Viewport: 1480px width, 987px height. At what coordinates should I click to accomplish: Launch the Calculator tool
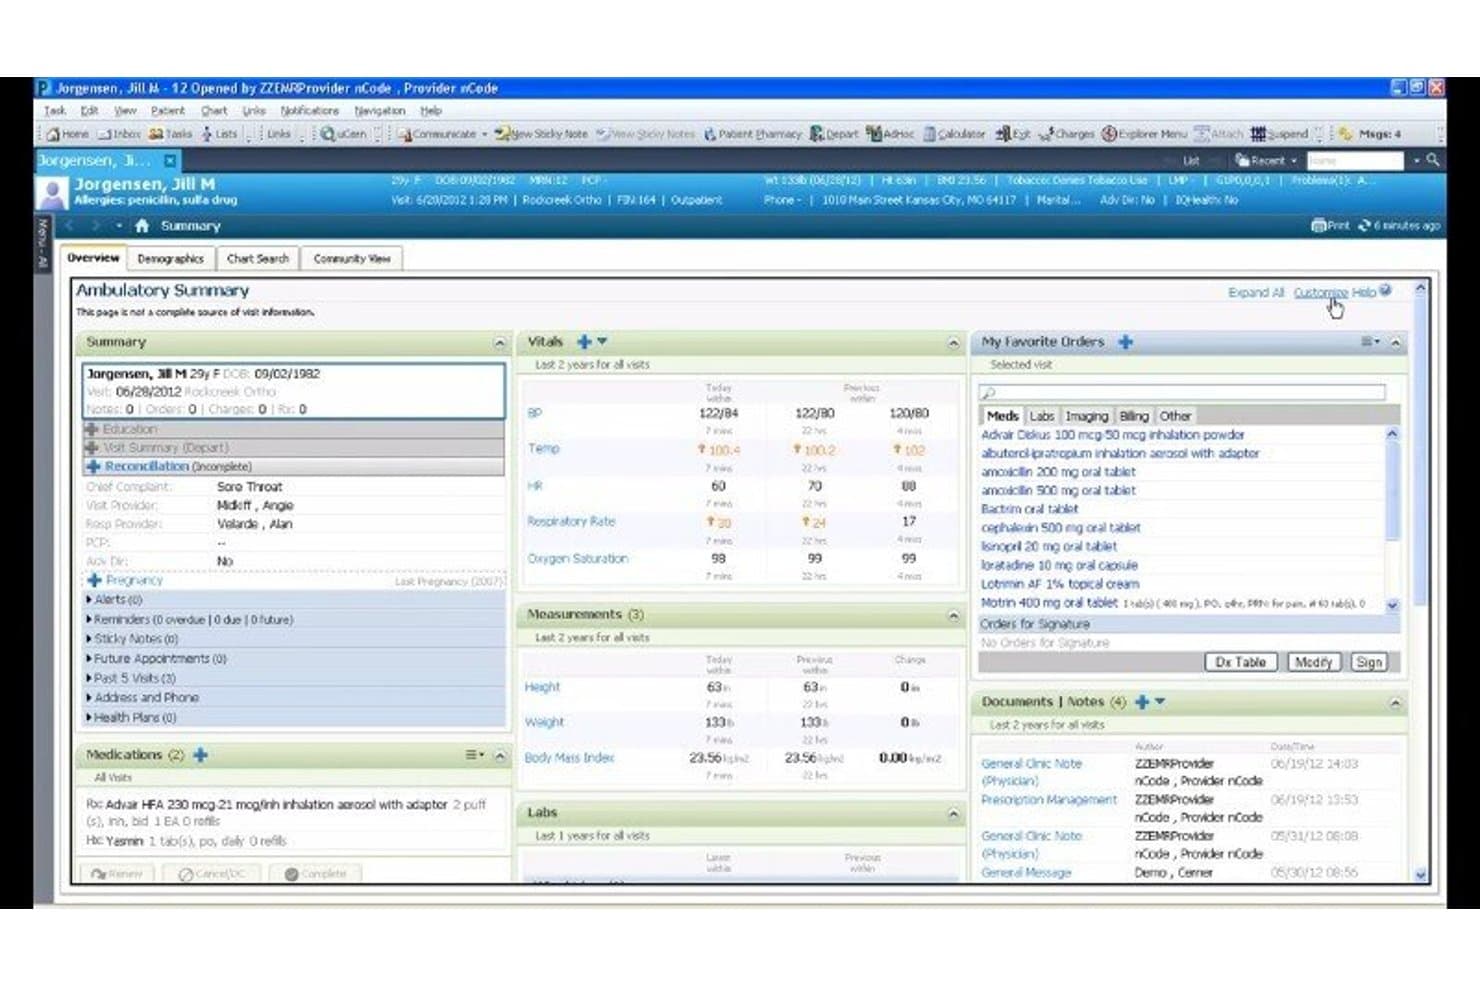tap(954, 134)
